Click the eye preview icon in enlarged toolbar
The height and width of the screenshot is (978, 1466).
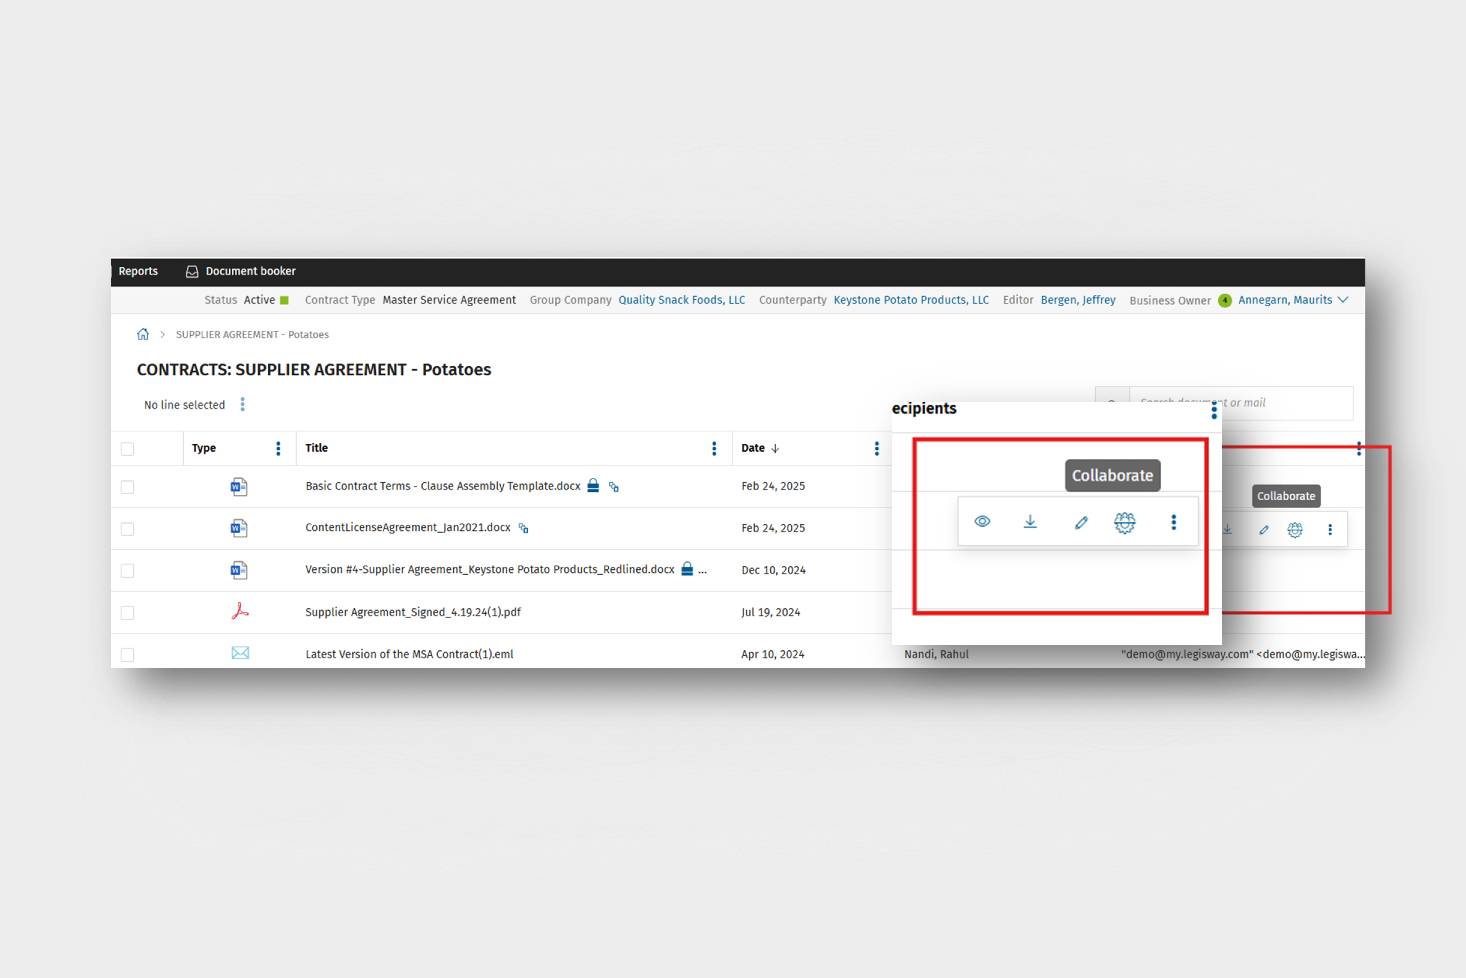[982, 522]
